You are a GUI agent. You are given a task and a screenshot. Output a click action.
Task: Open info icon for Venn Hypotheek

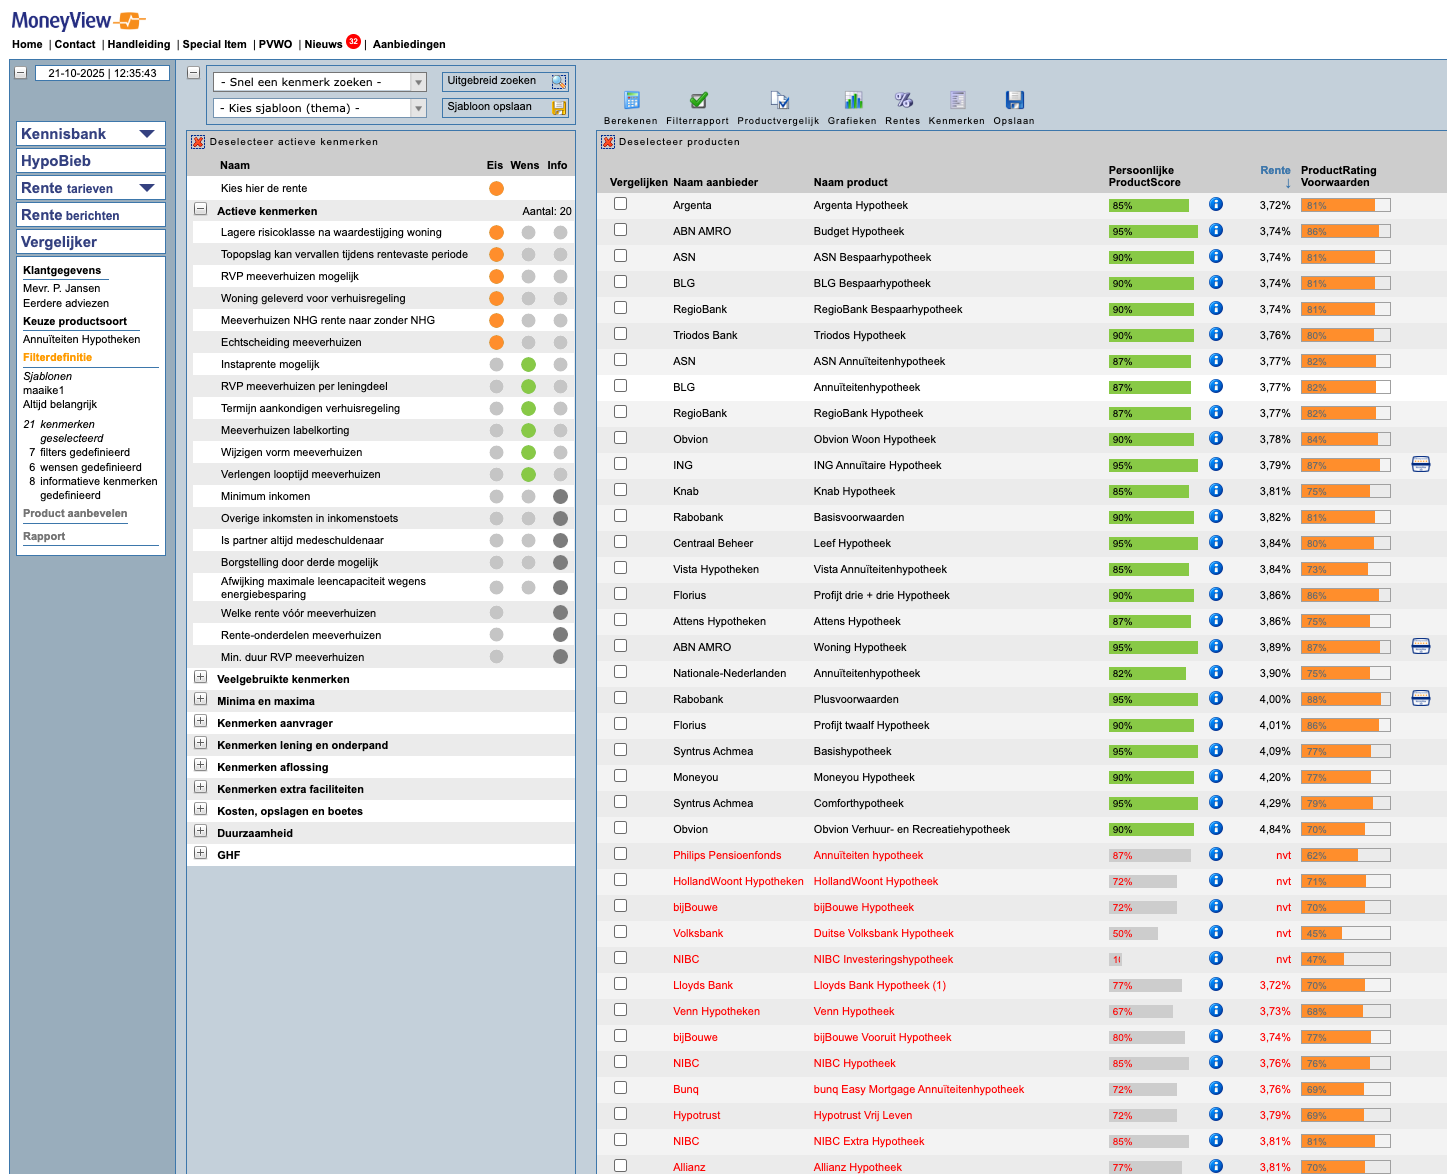pyautogui.click(x=1216, y=1010)
